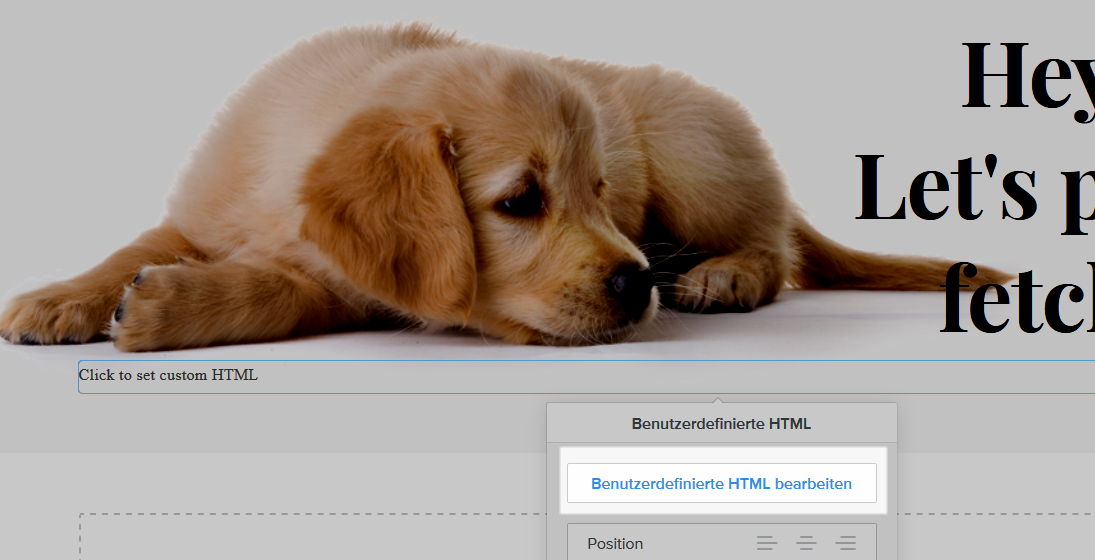Viewport: 1095px width, 560px height.
Task: Click the 'Click to set custom HTML' element
Action: tap(587, 377)
